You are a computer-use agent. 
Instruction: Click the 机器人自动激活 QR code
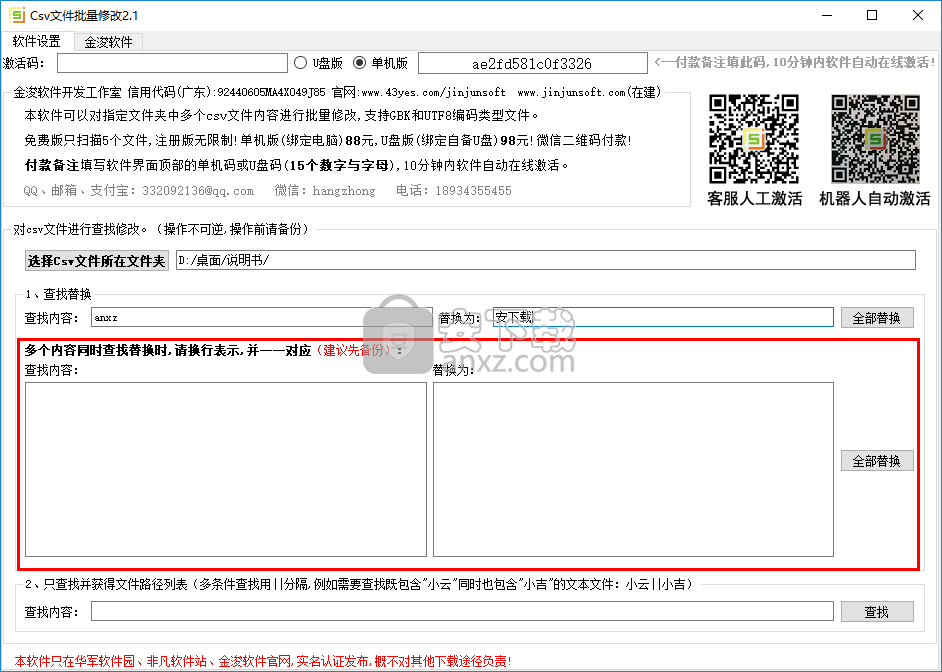[875, 139]
